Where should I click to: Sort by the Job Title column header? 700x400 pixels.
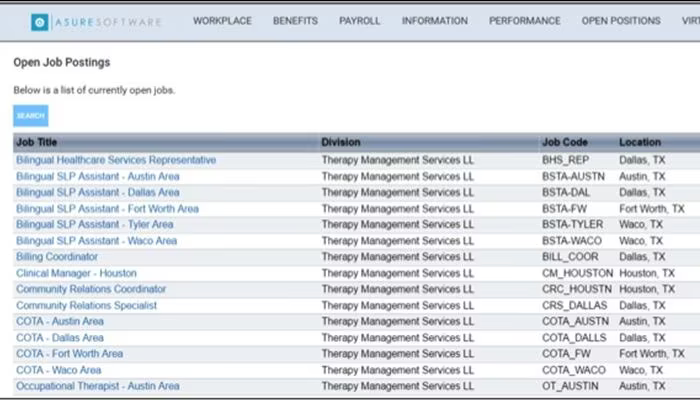37,142
